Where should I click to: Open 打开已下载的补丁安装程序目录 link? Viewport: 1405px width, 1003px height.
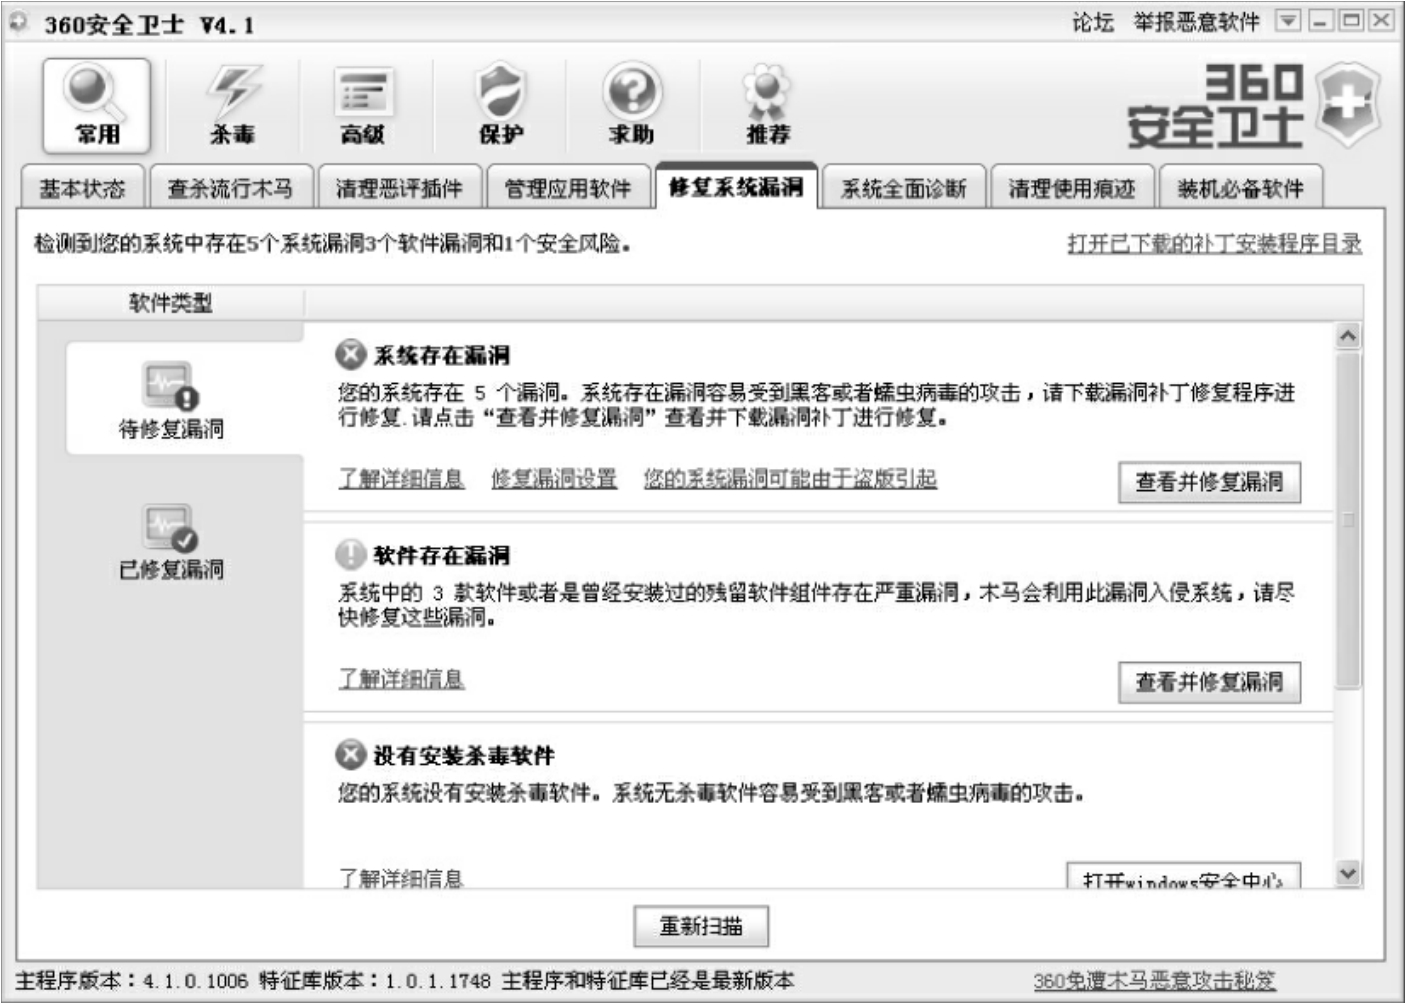coord(1215,243)
